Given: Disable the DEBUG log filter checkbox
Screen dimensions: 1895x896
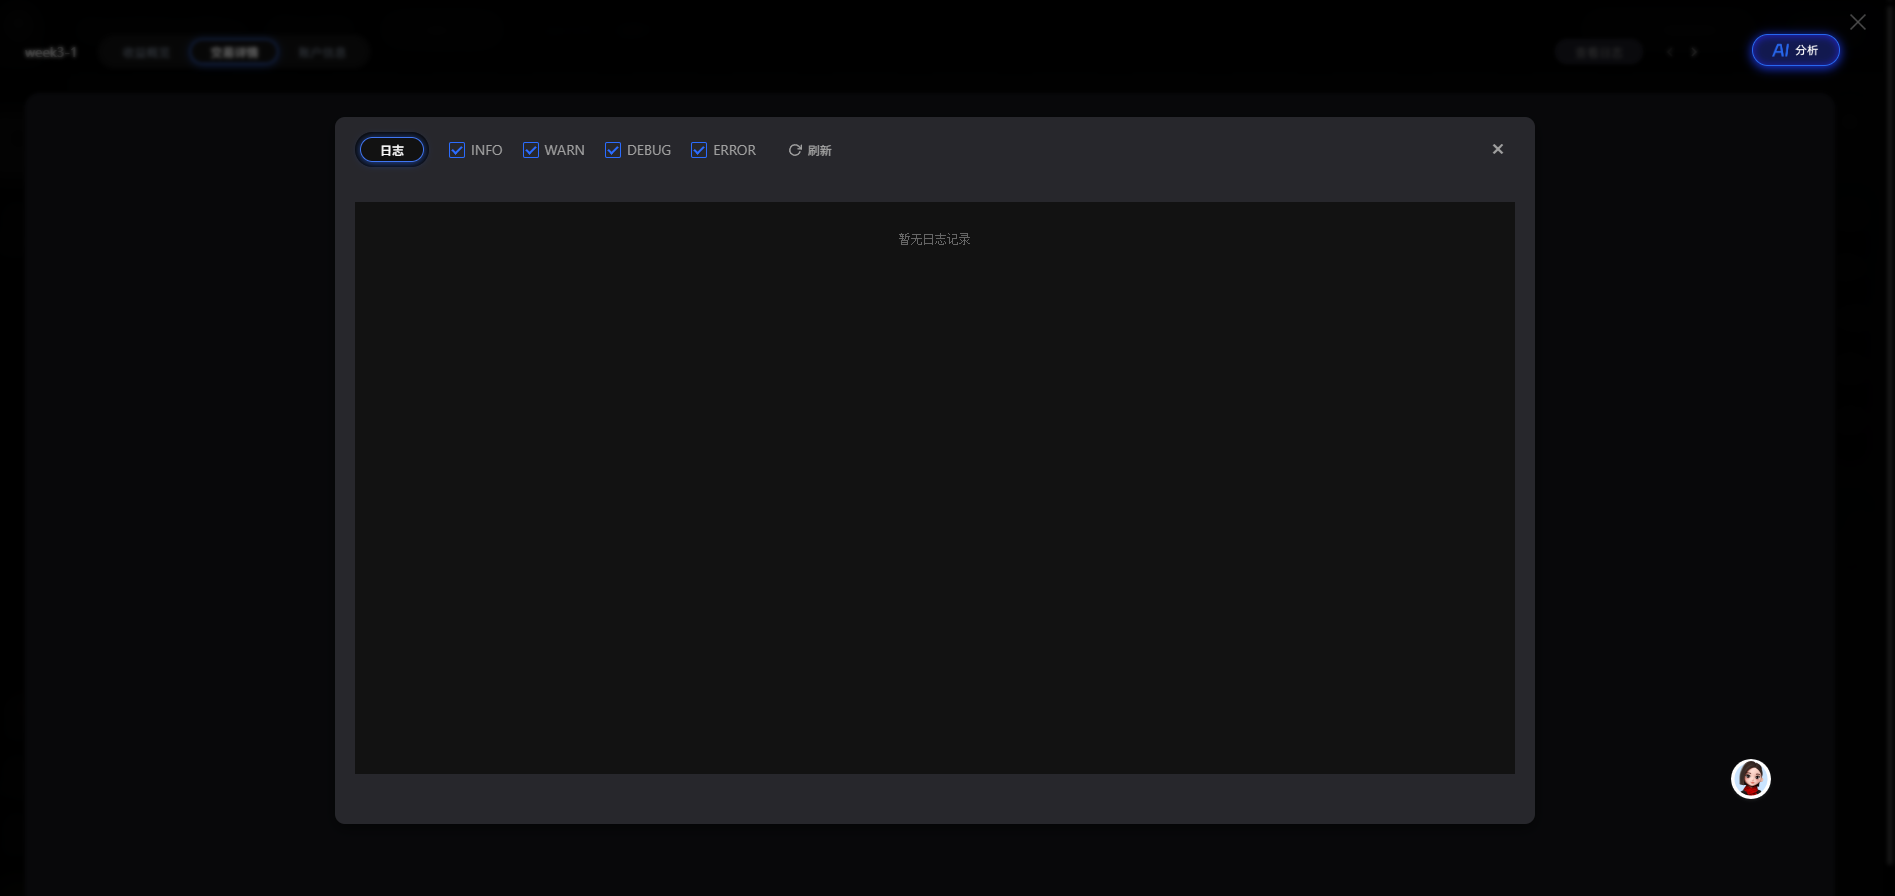Looking at the screenshot, I should click(613, 150).
